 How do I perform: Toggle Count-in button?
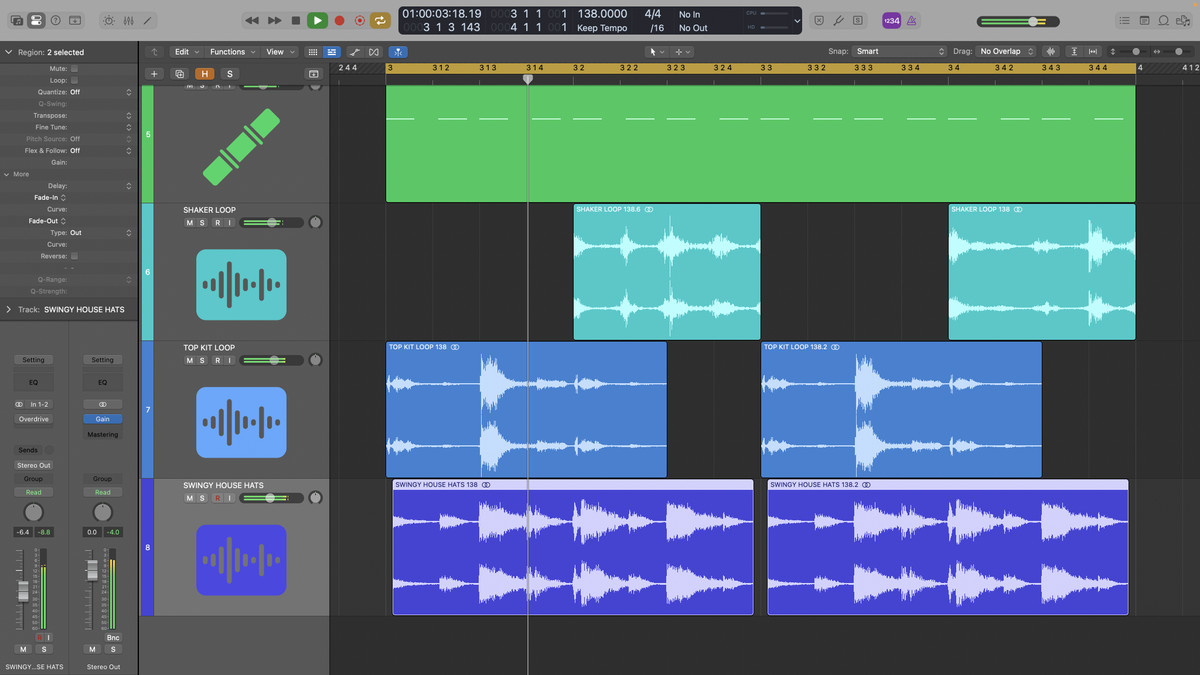891,20
